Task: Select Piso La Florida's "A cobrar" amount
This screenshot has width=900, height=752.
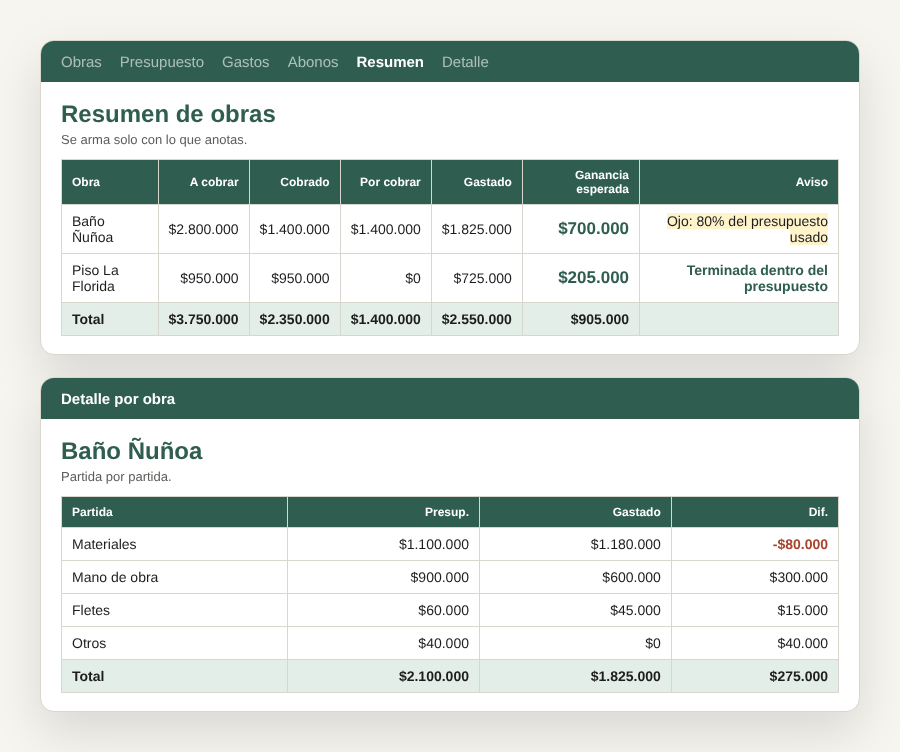Action: click(x=209, y=278)
